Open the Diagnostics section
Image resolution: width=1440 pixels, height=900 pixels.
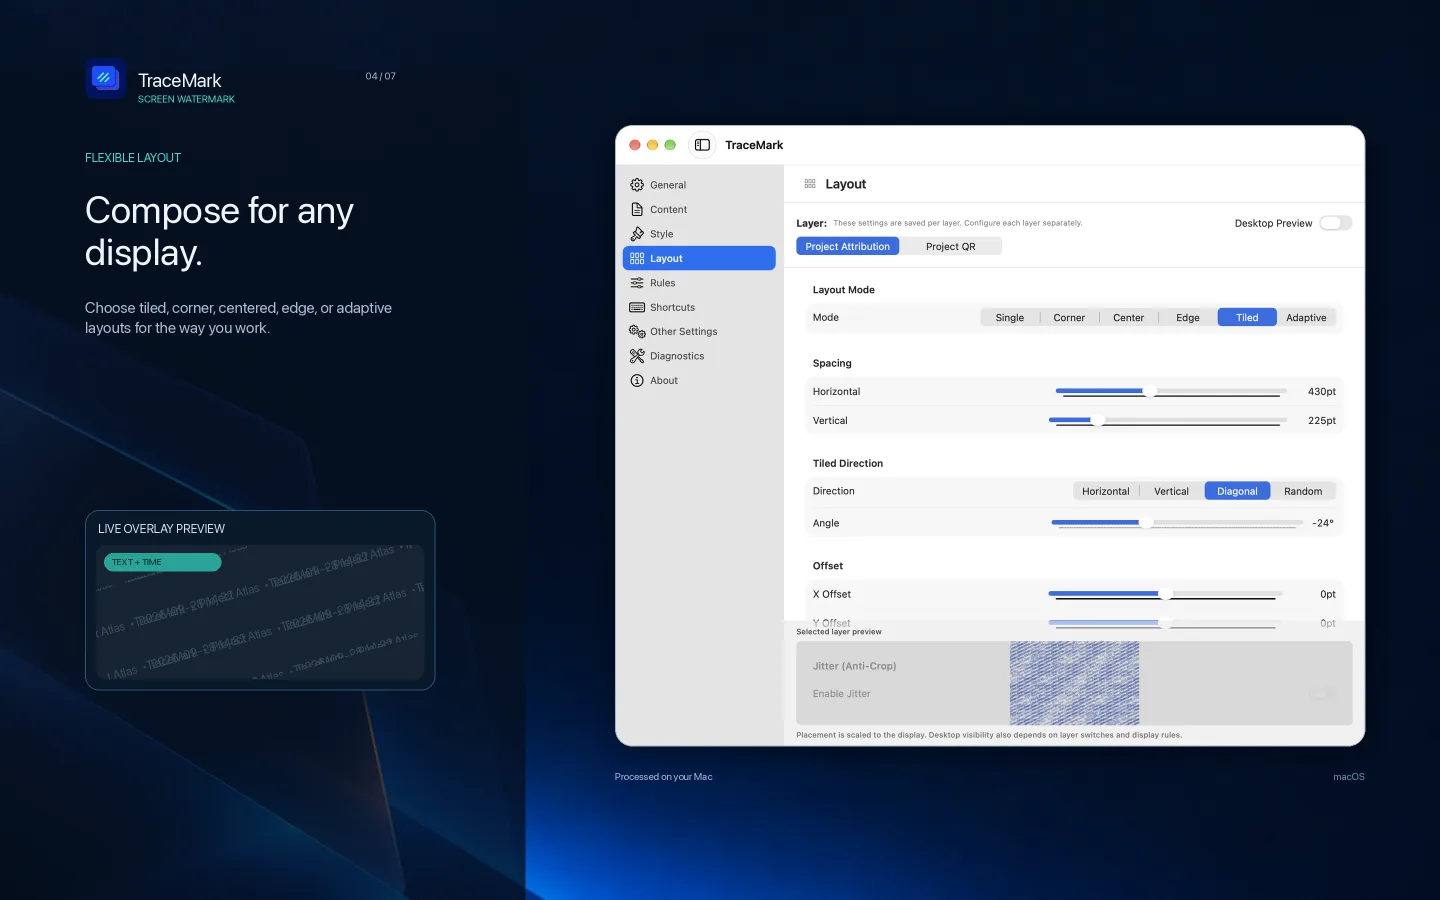[x=699, y=356]
